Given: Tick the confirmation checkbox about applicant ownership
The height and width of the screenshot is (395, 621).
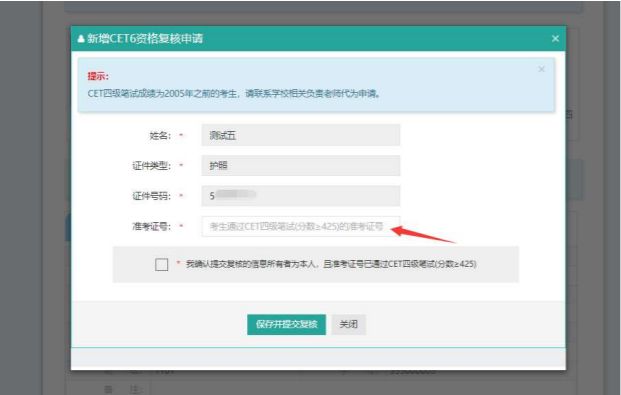Looking at the screenshot, I should [162, 264].
